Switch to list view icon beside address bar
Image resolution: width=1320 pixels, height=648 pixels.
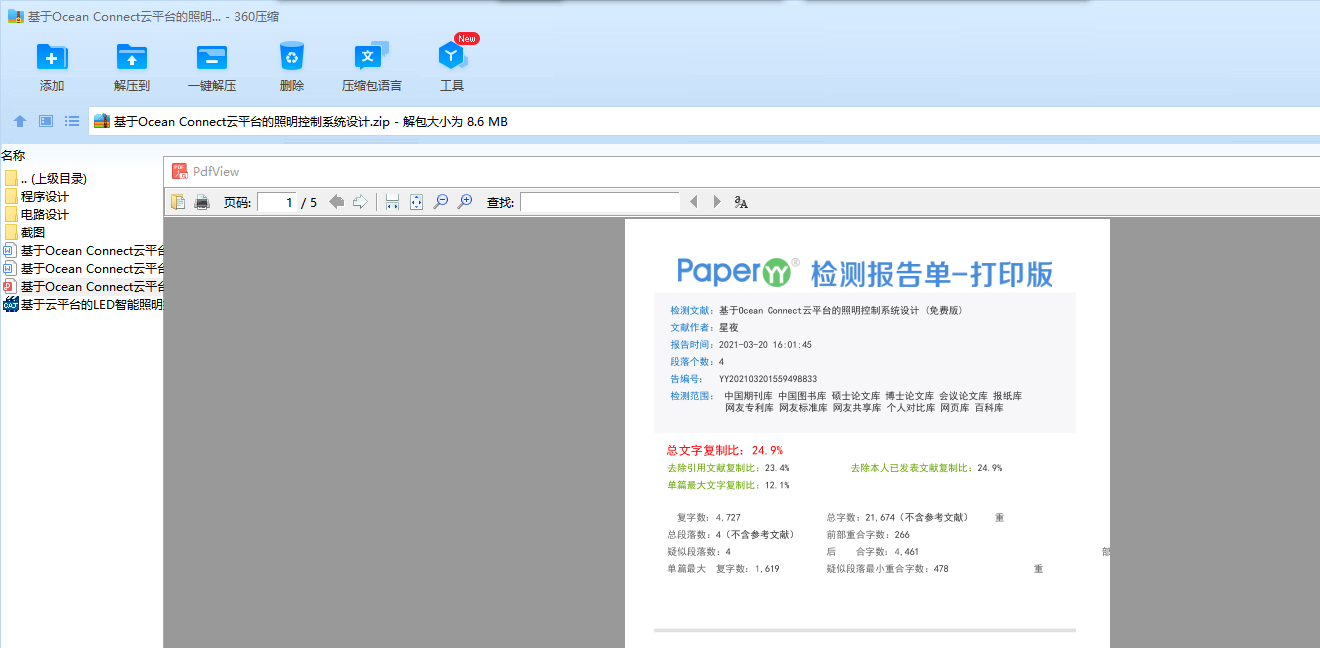click(72, 121)
